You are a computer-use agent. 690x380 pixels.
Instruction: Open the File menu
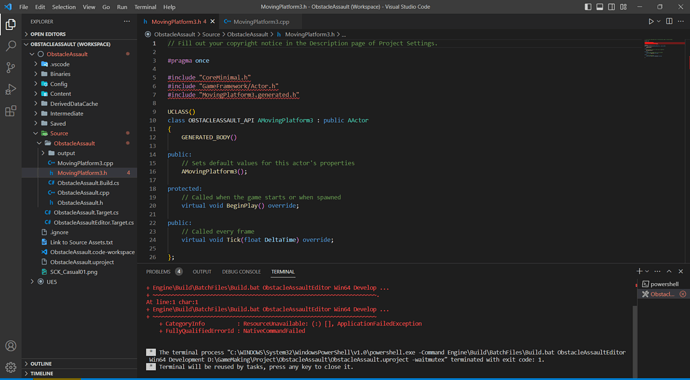tap(23, 7)
